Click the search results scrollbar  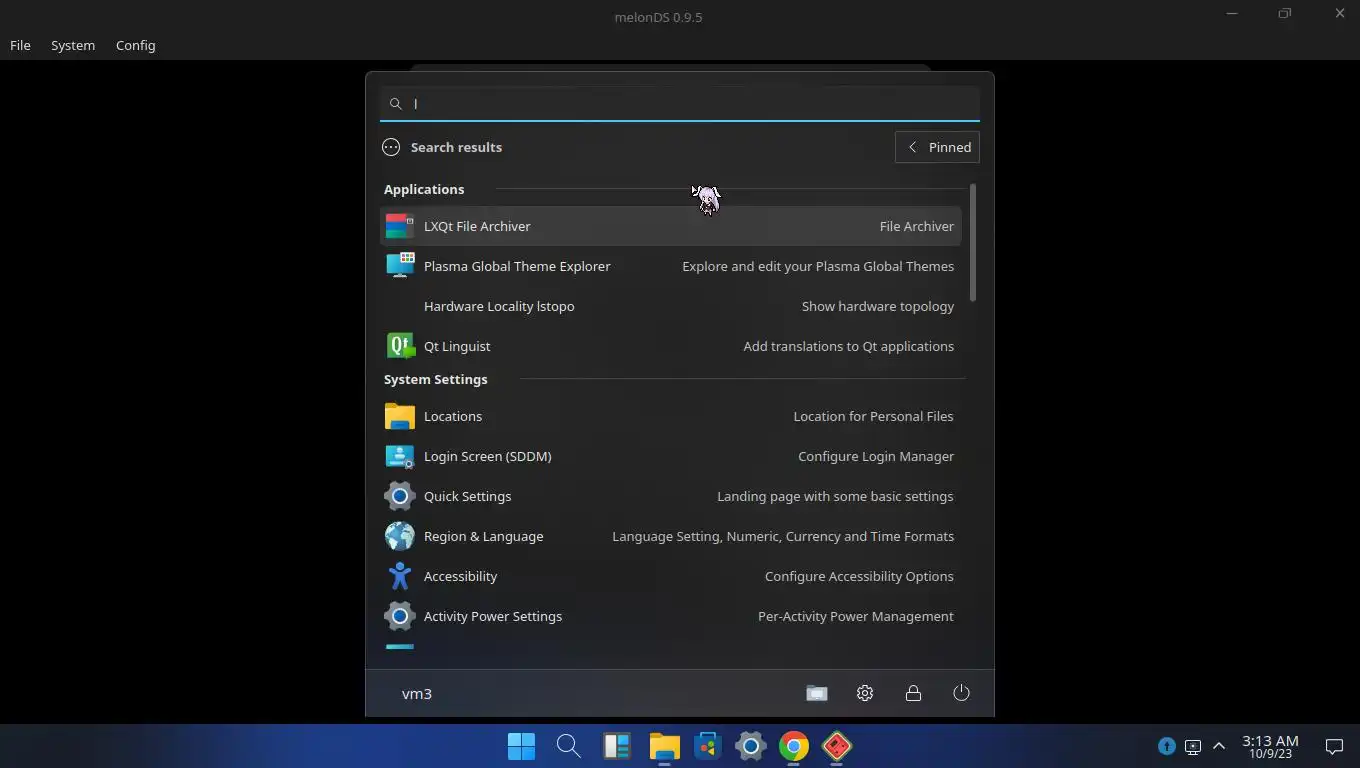972,243
